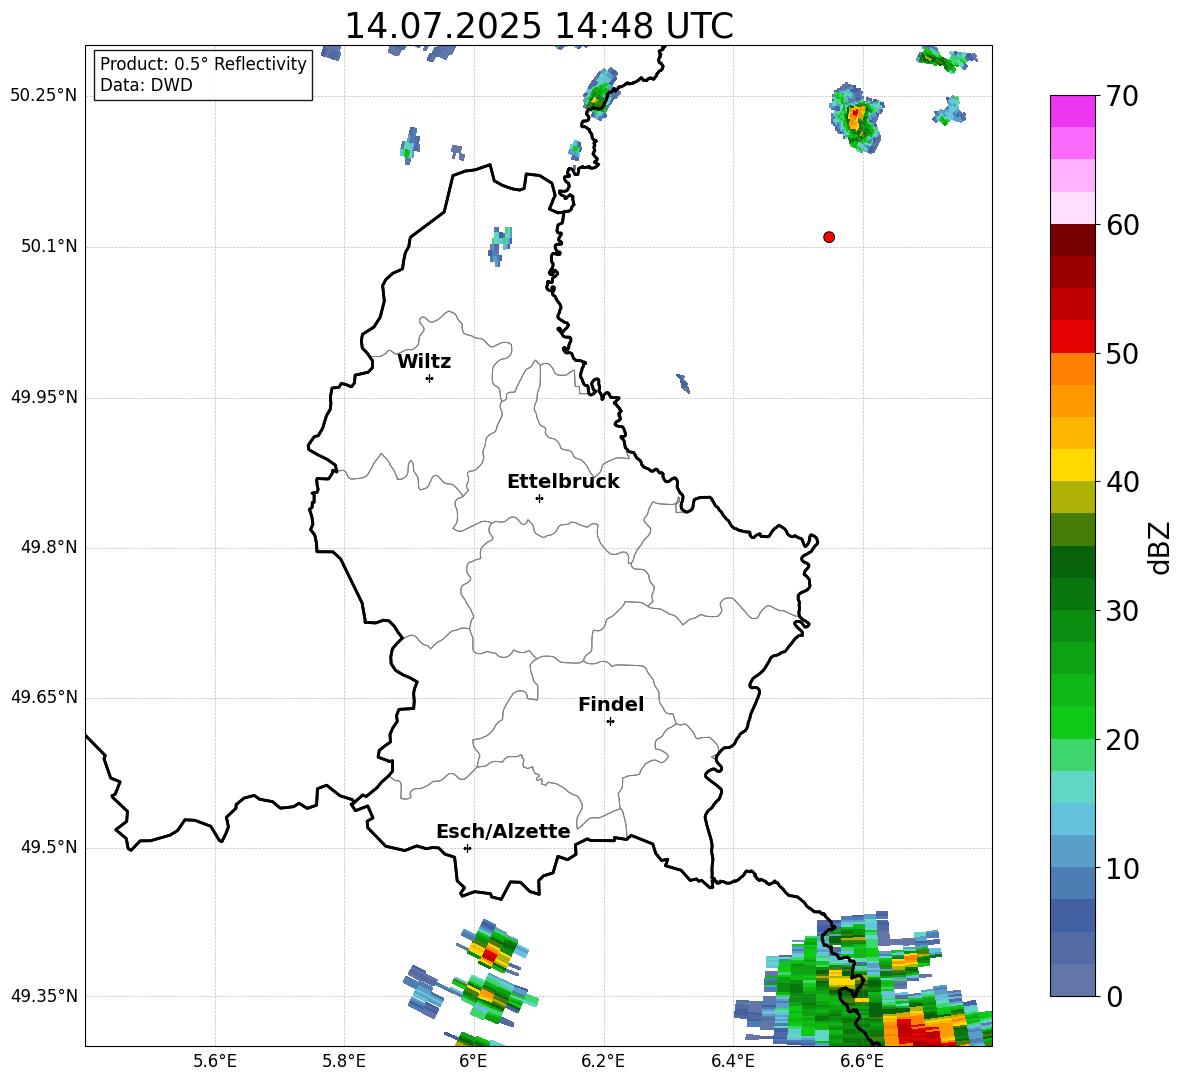Click the Findel city label
The width and height of the screenshot is (1184, 1081).
pyautogui.click(x=611, y=704)
